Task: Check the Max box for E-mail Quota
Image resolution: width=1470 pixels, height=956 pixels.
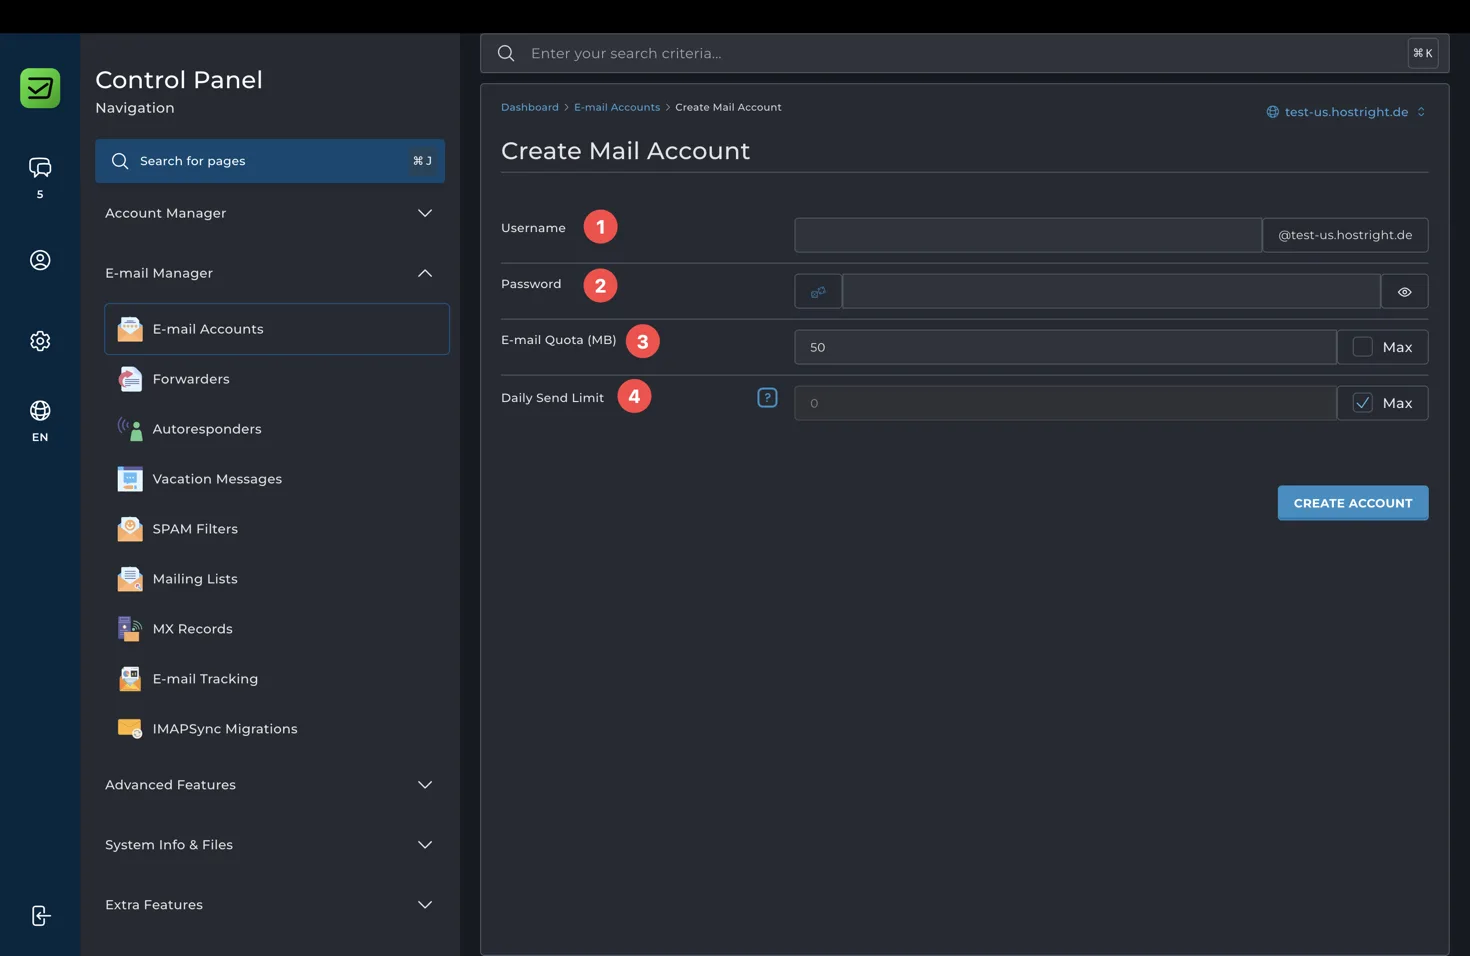Action: tap(1363, 347)
